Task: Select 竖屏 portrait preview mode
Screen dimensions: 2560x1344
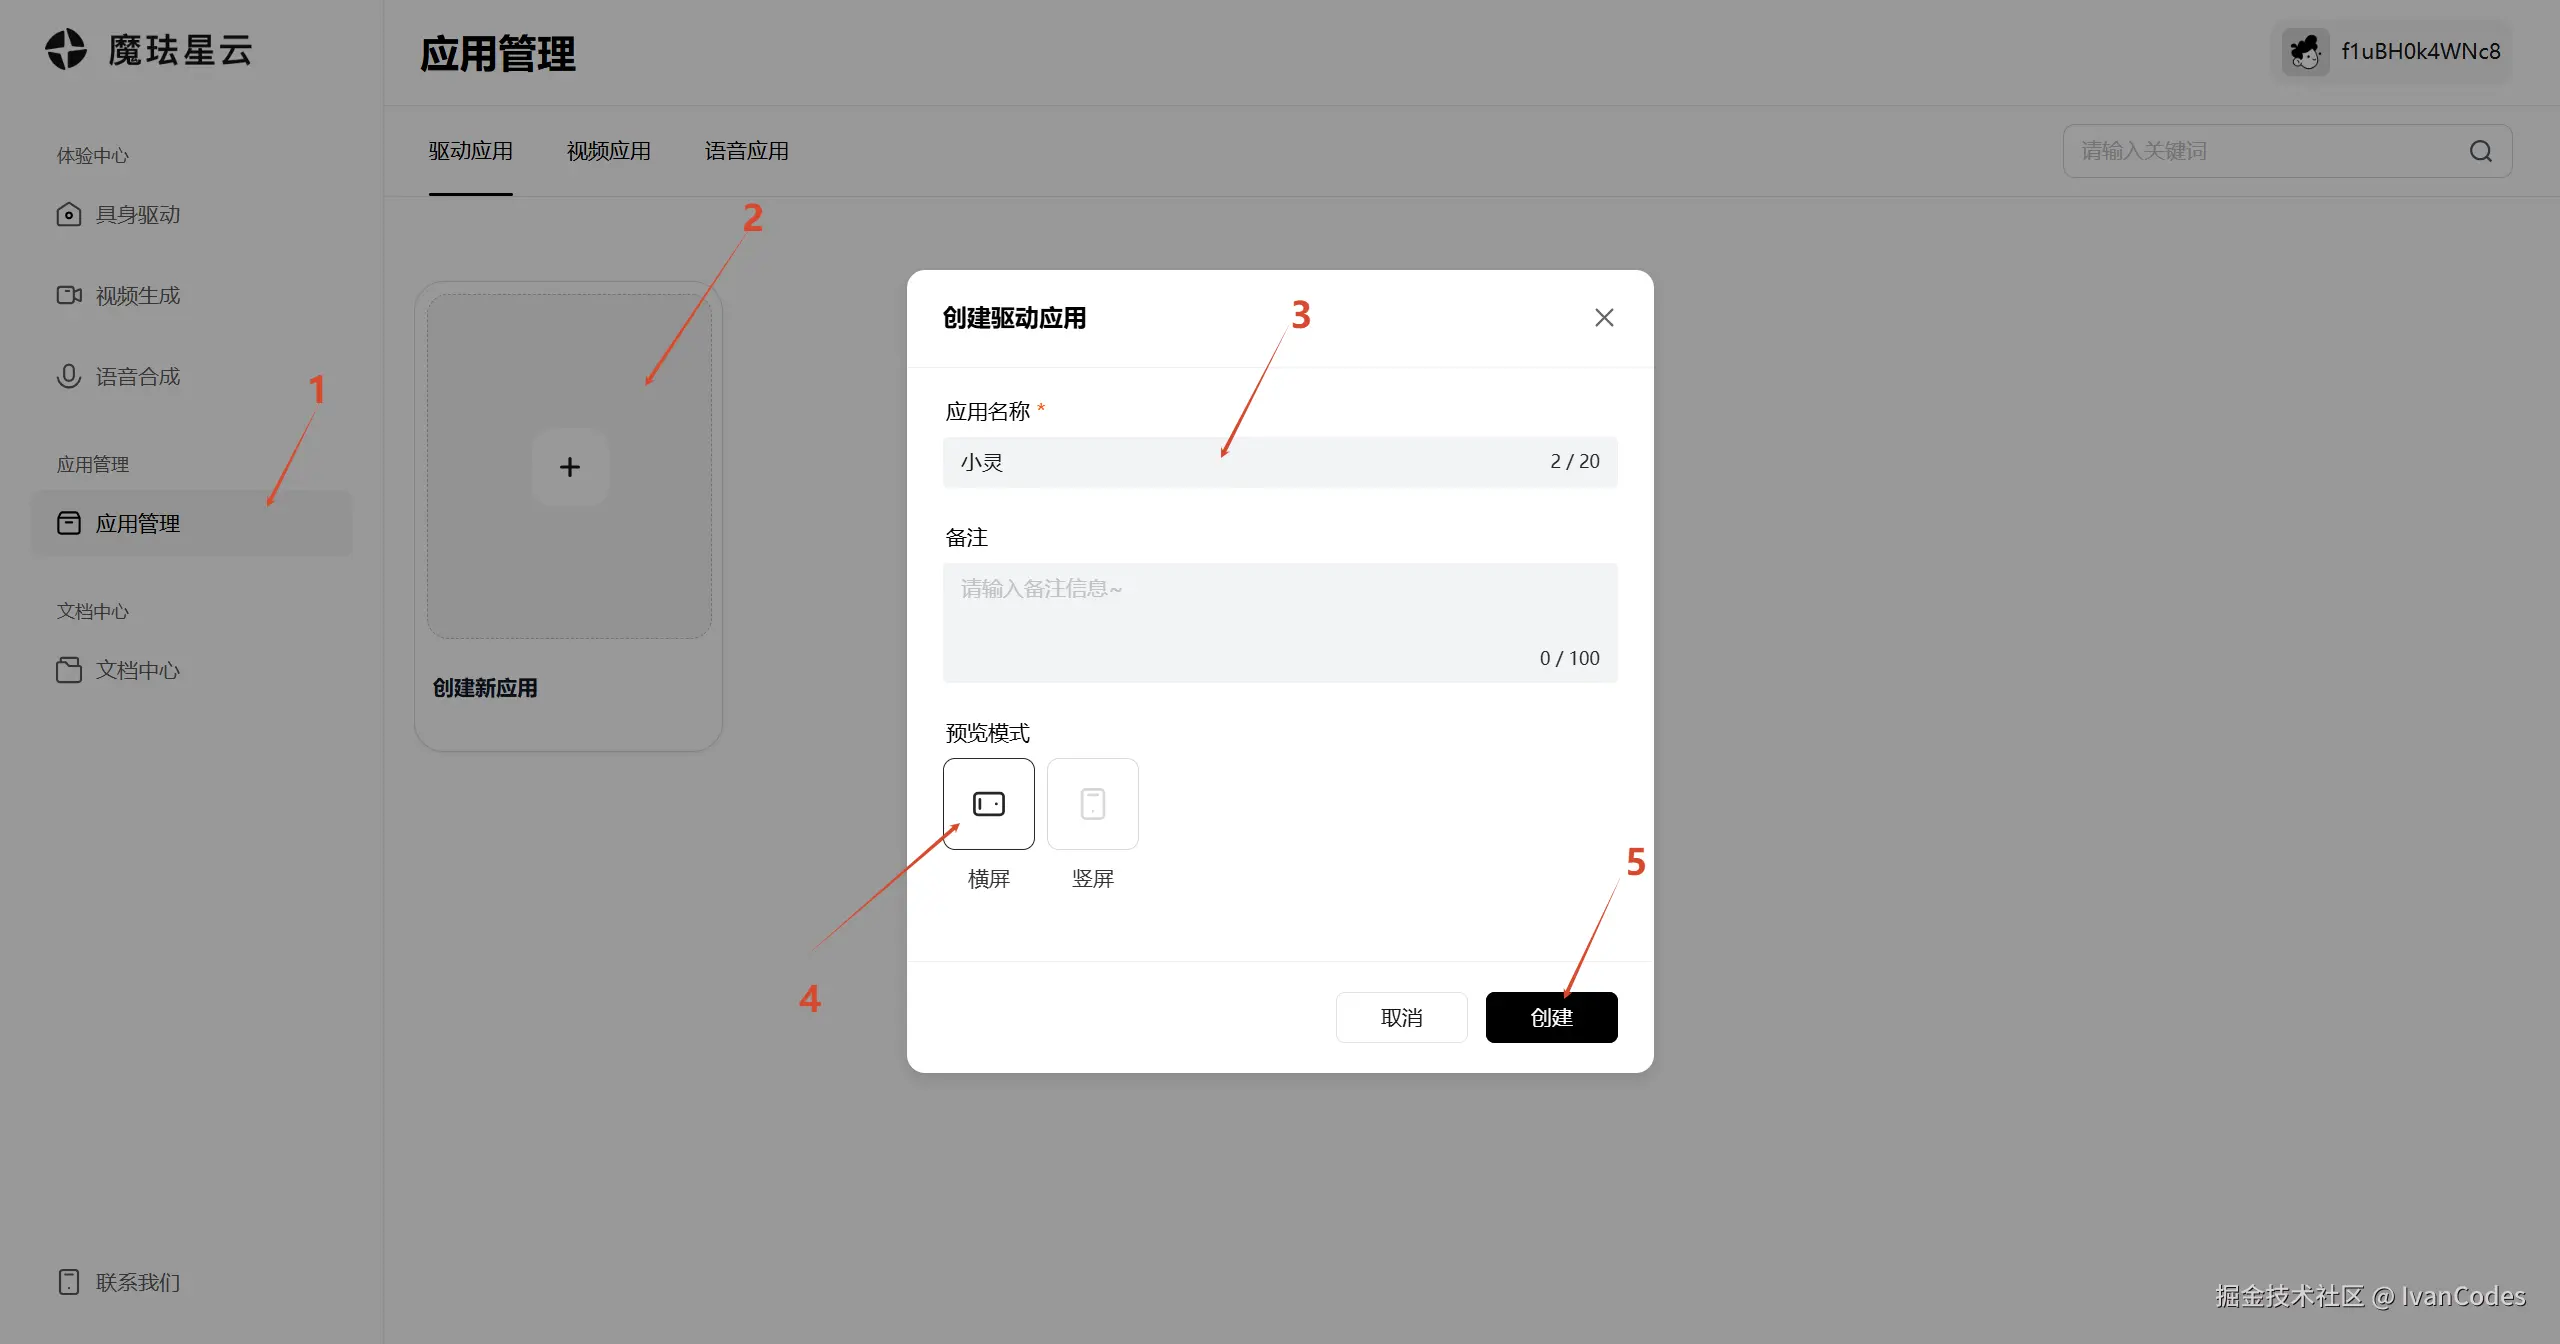Action: tap(1093, 804)
